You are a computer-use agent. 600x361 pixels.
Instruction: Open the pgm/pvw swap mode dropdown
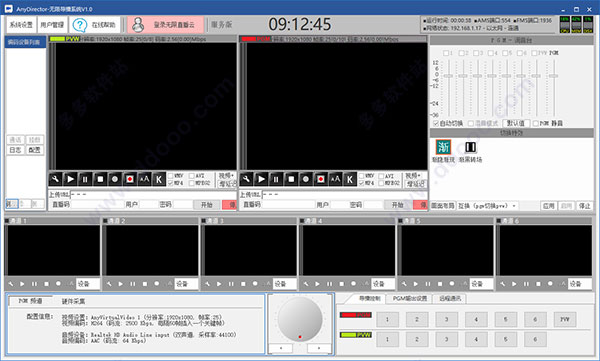click(x=488, y=206)
